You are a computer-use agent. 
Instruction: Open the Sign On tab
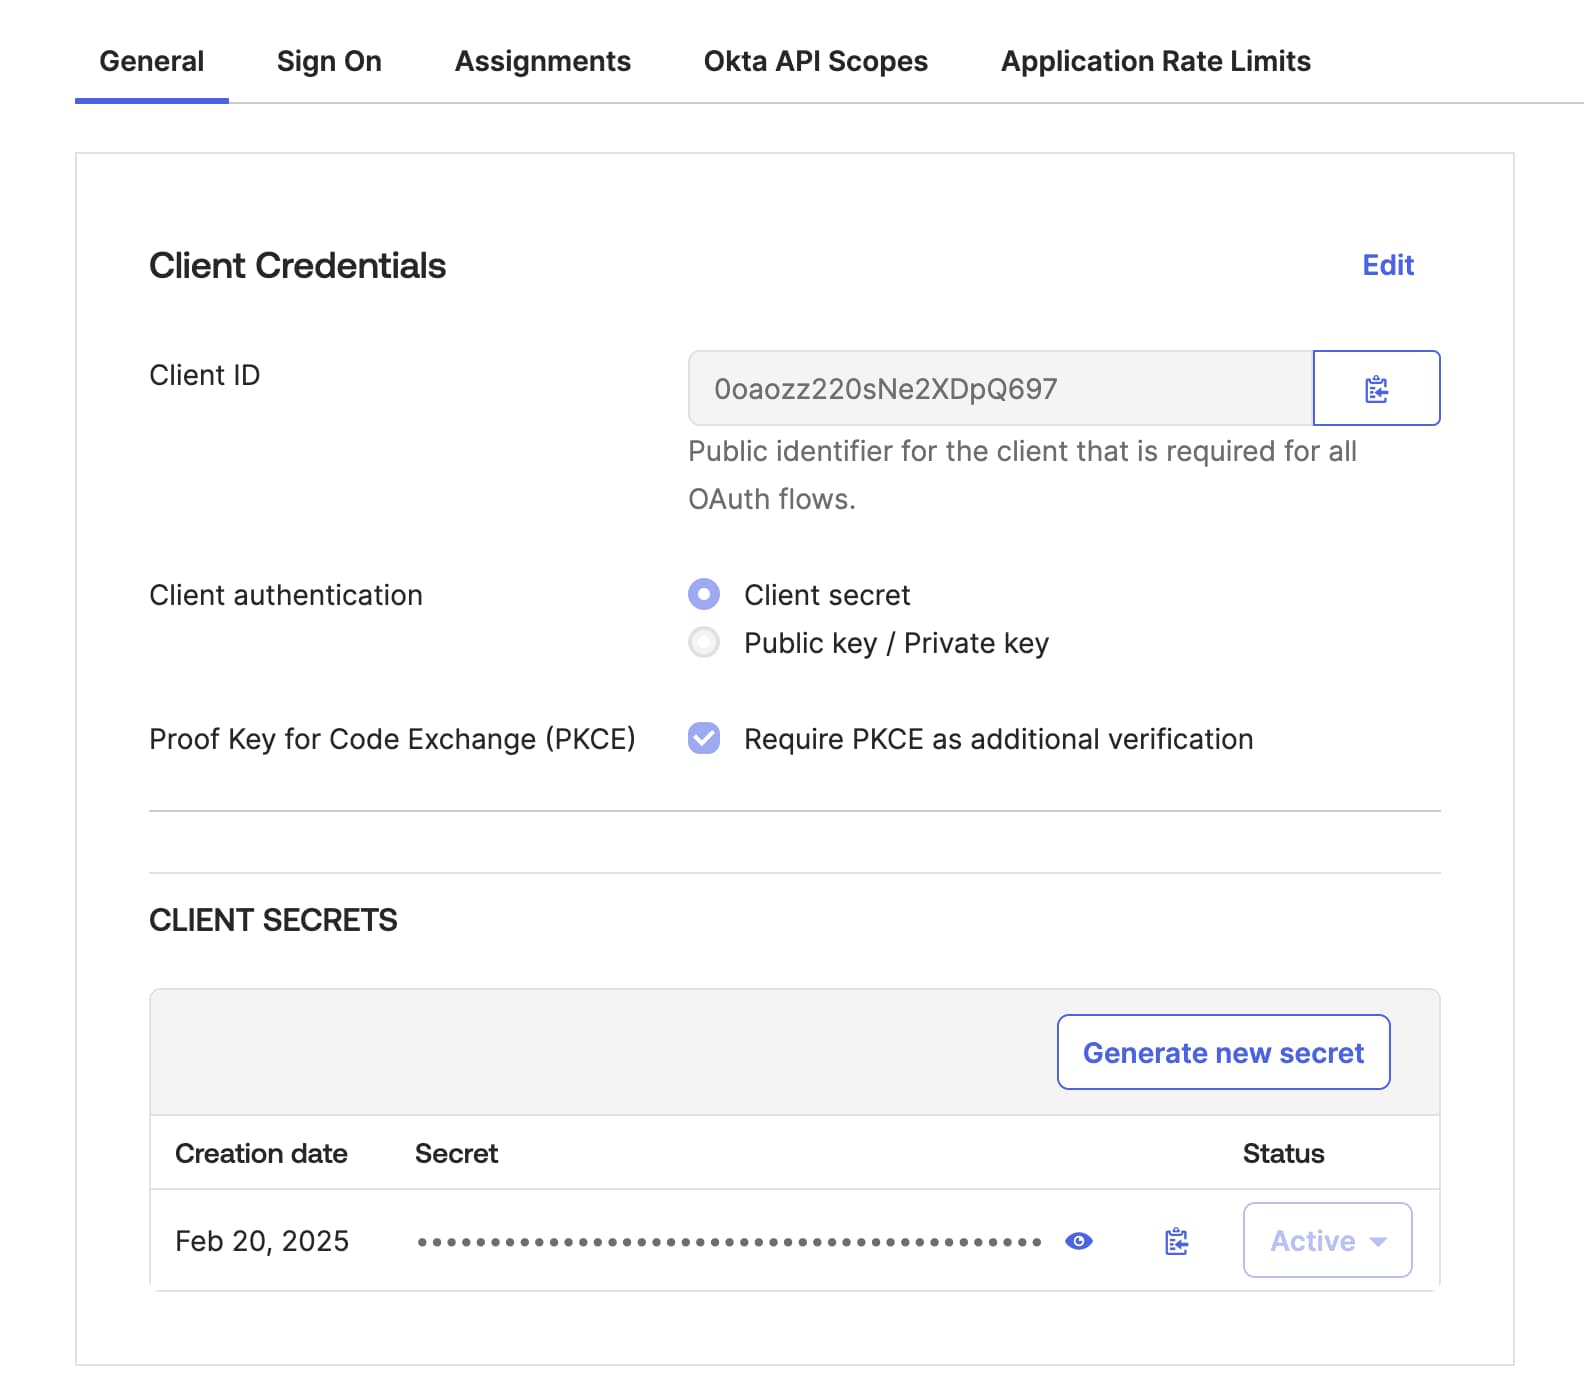pos(329,61)
